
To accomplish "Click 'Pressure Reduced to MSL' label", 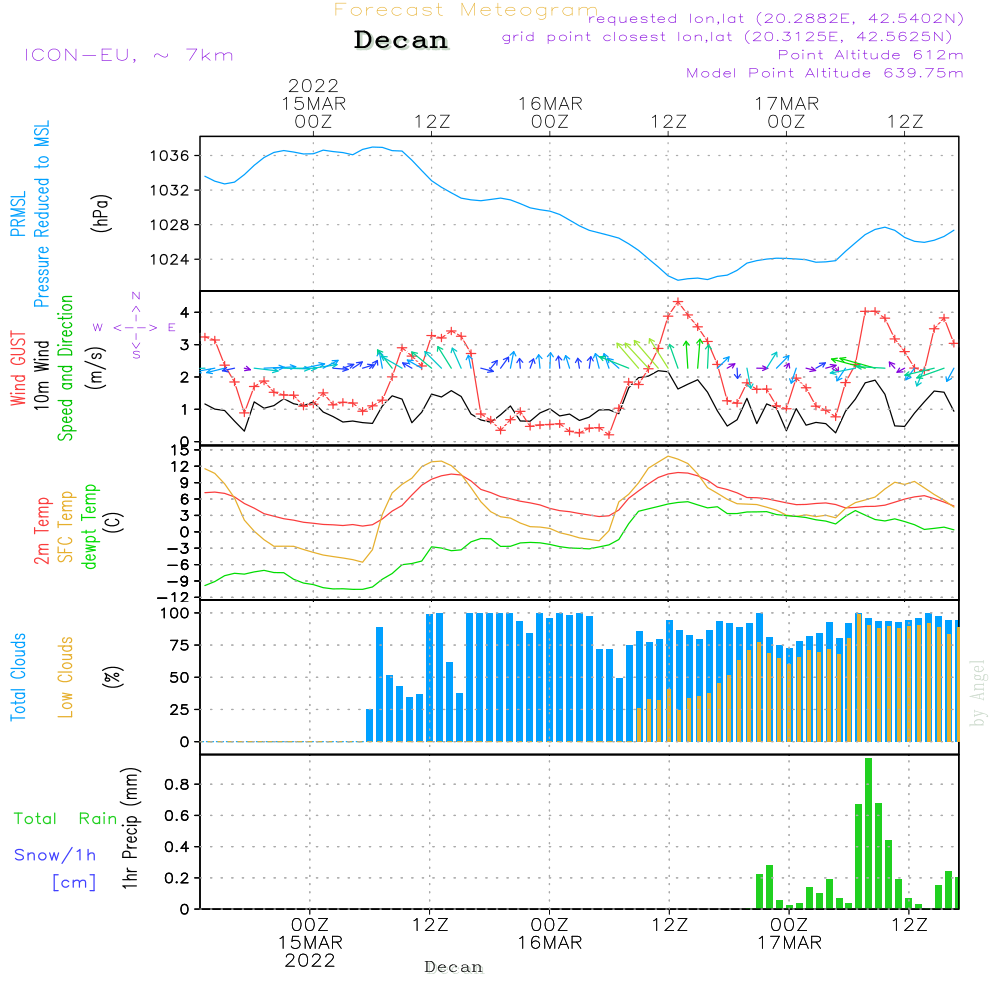I will point(41,214).
